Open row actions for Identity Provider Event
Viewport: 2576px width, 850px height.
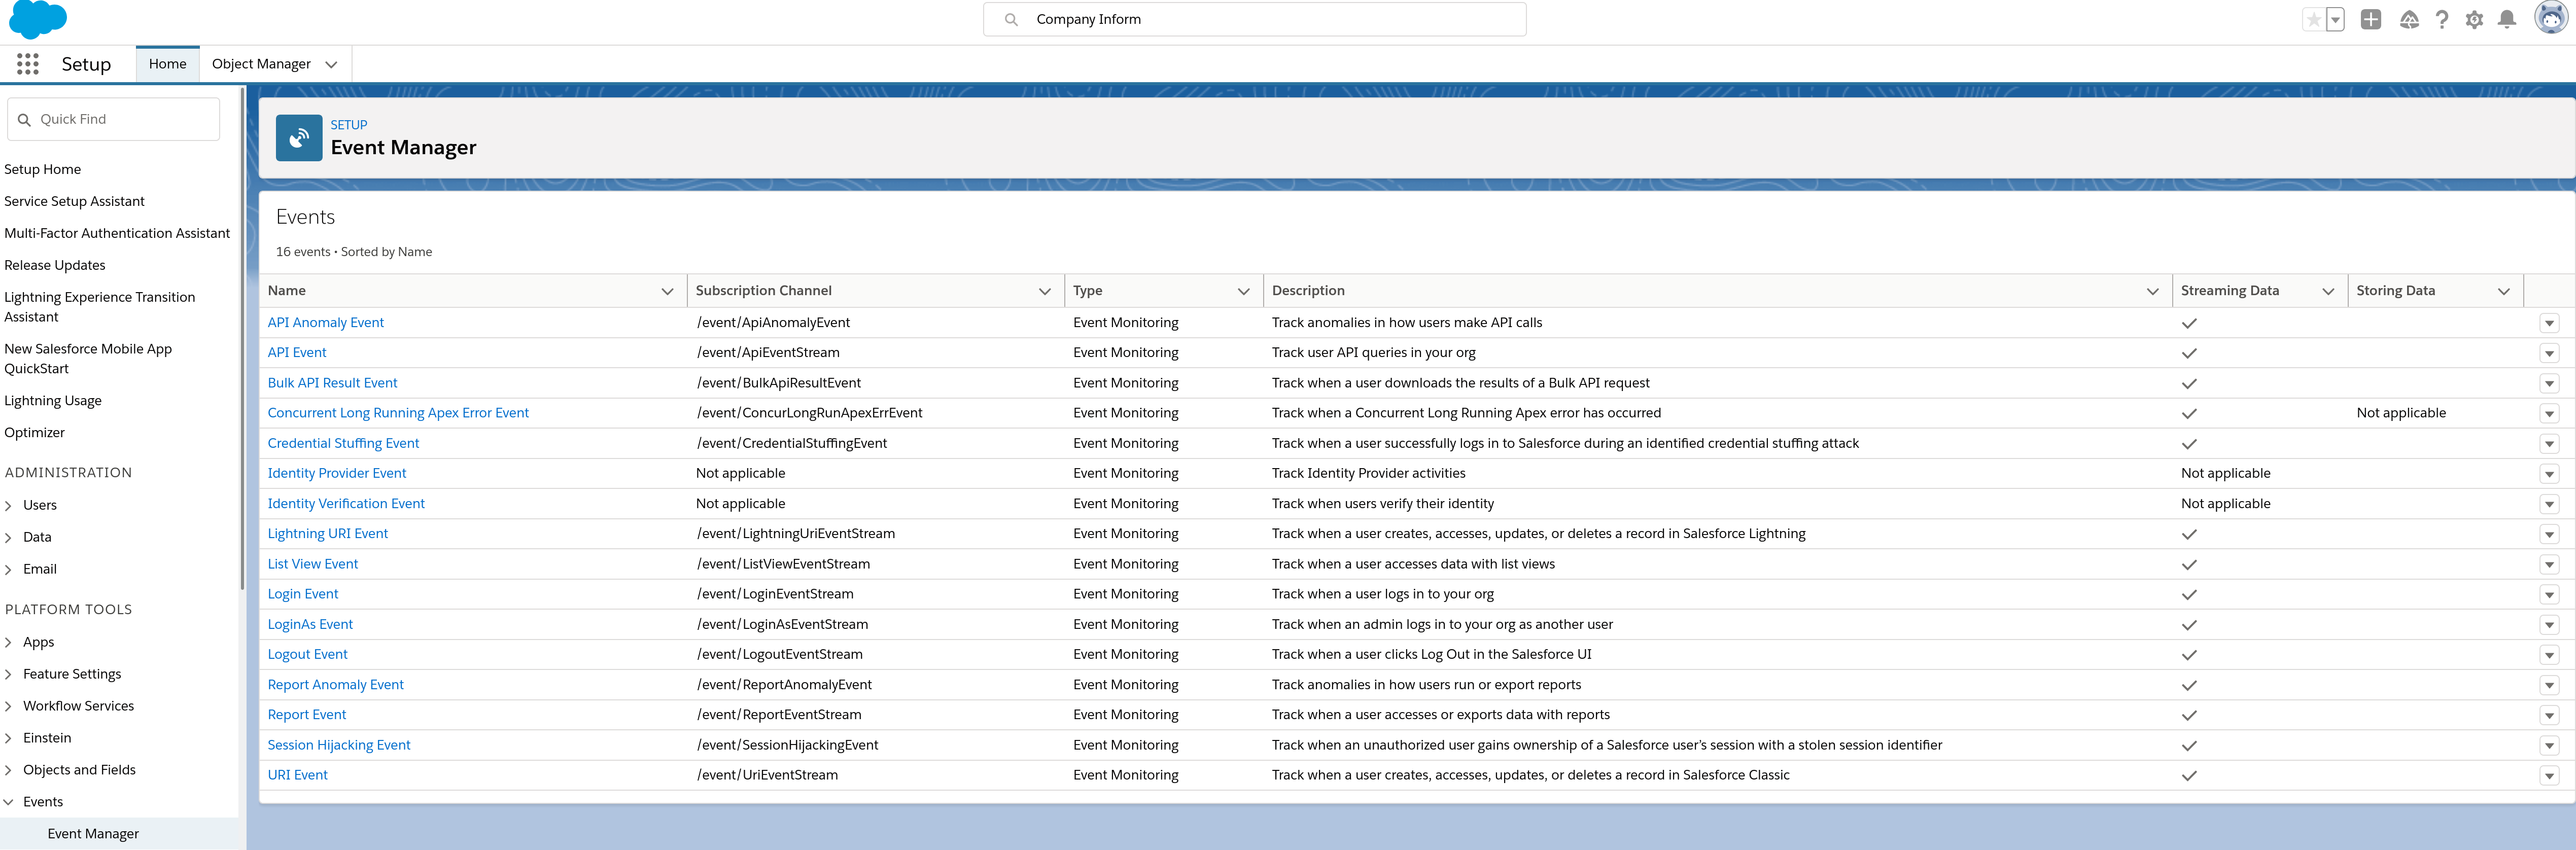[2549, 474]
